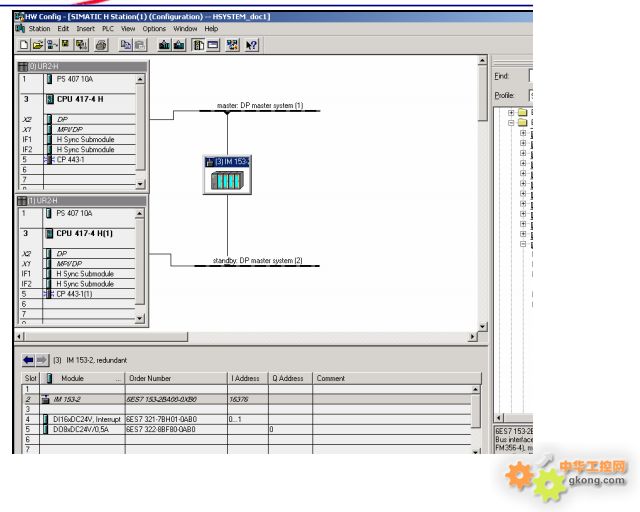640x512 pixels.
Task: Click the DI16xDC24V module icon in slot 4
Action: pos(46,419)
